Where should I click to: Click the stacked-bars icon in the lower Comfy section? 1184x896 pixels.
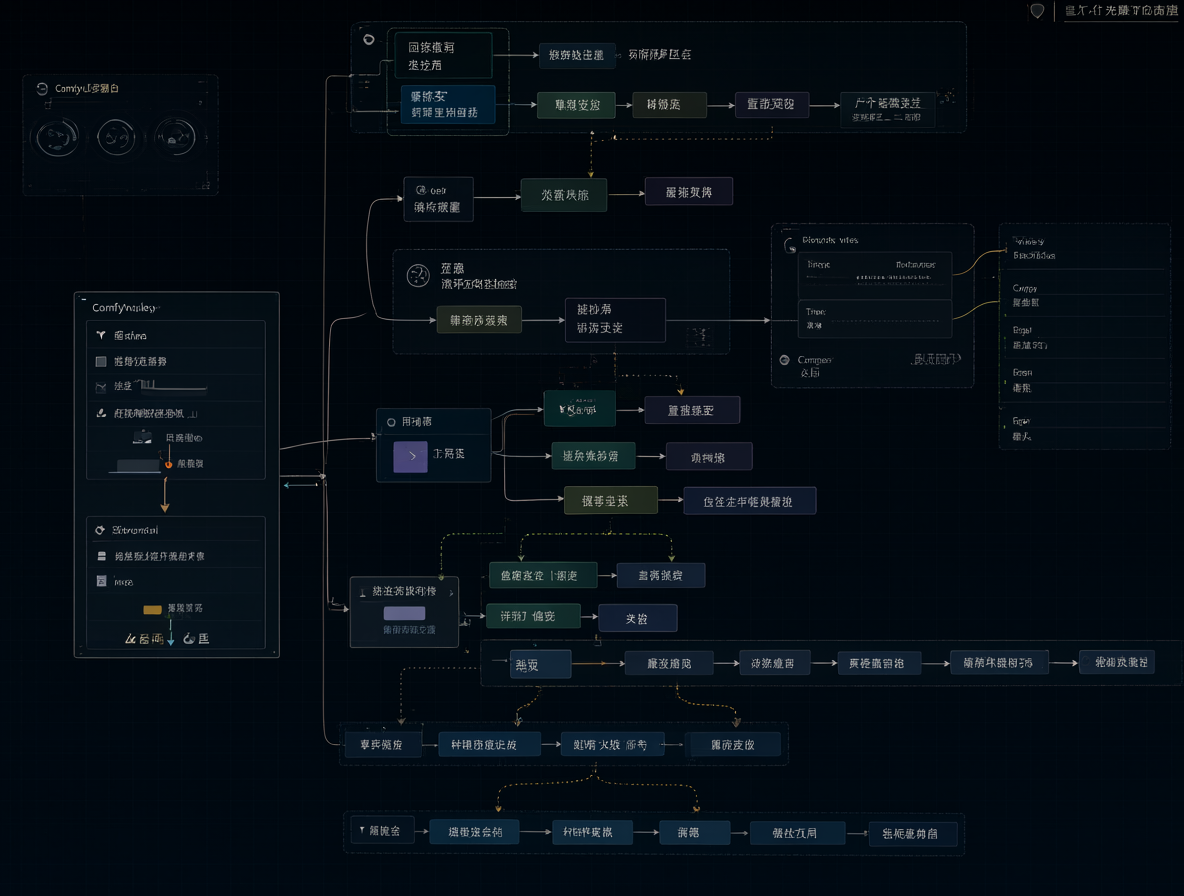coord(101,556)
